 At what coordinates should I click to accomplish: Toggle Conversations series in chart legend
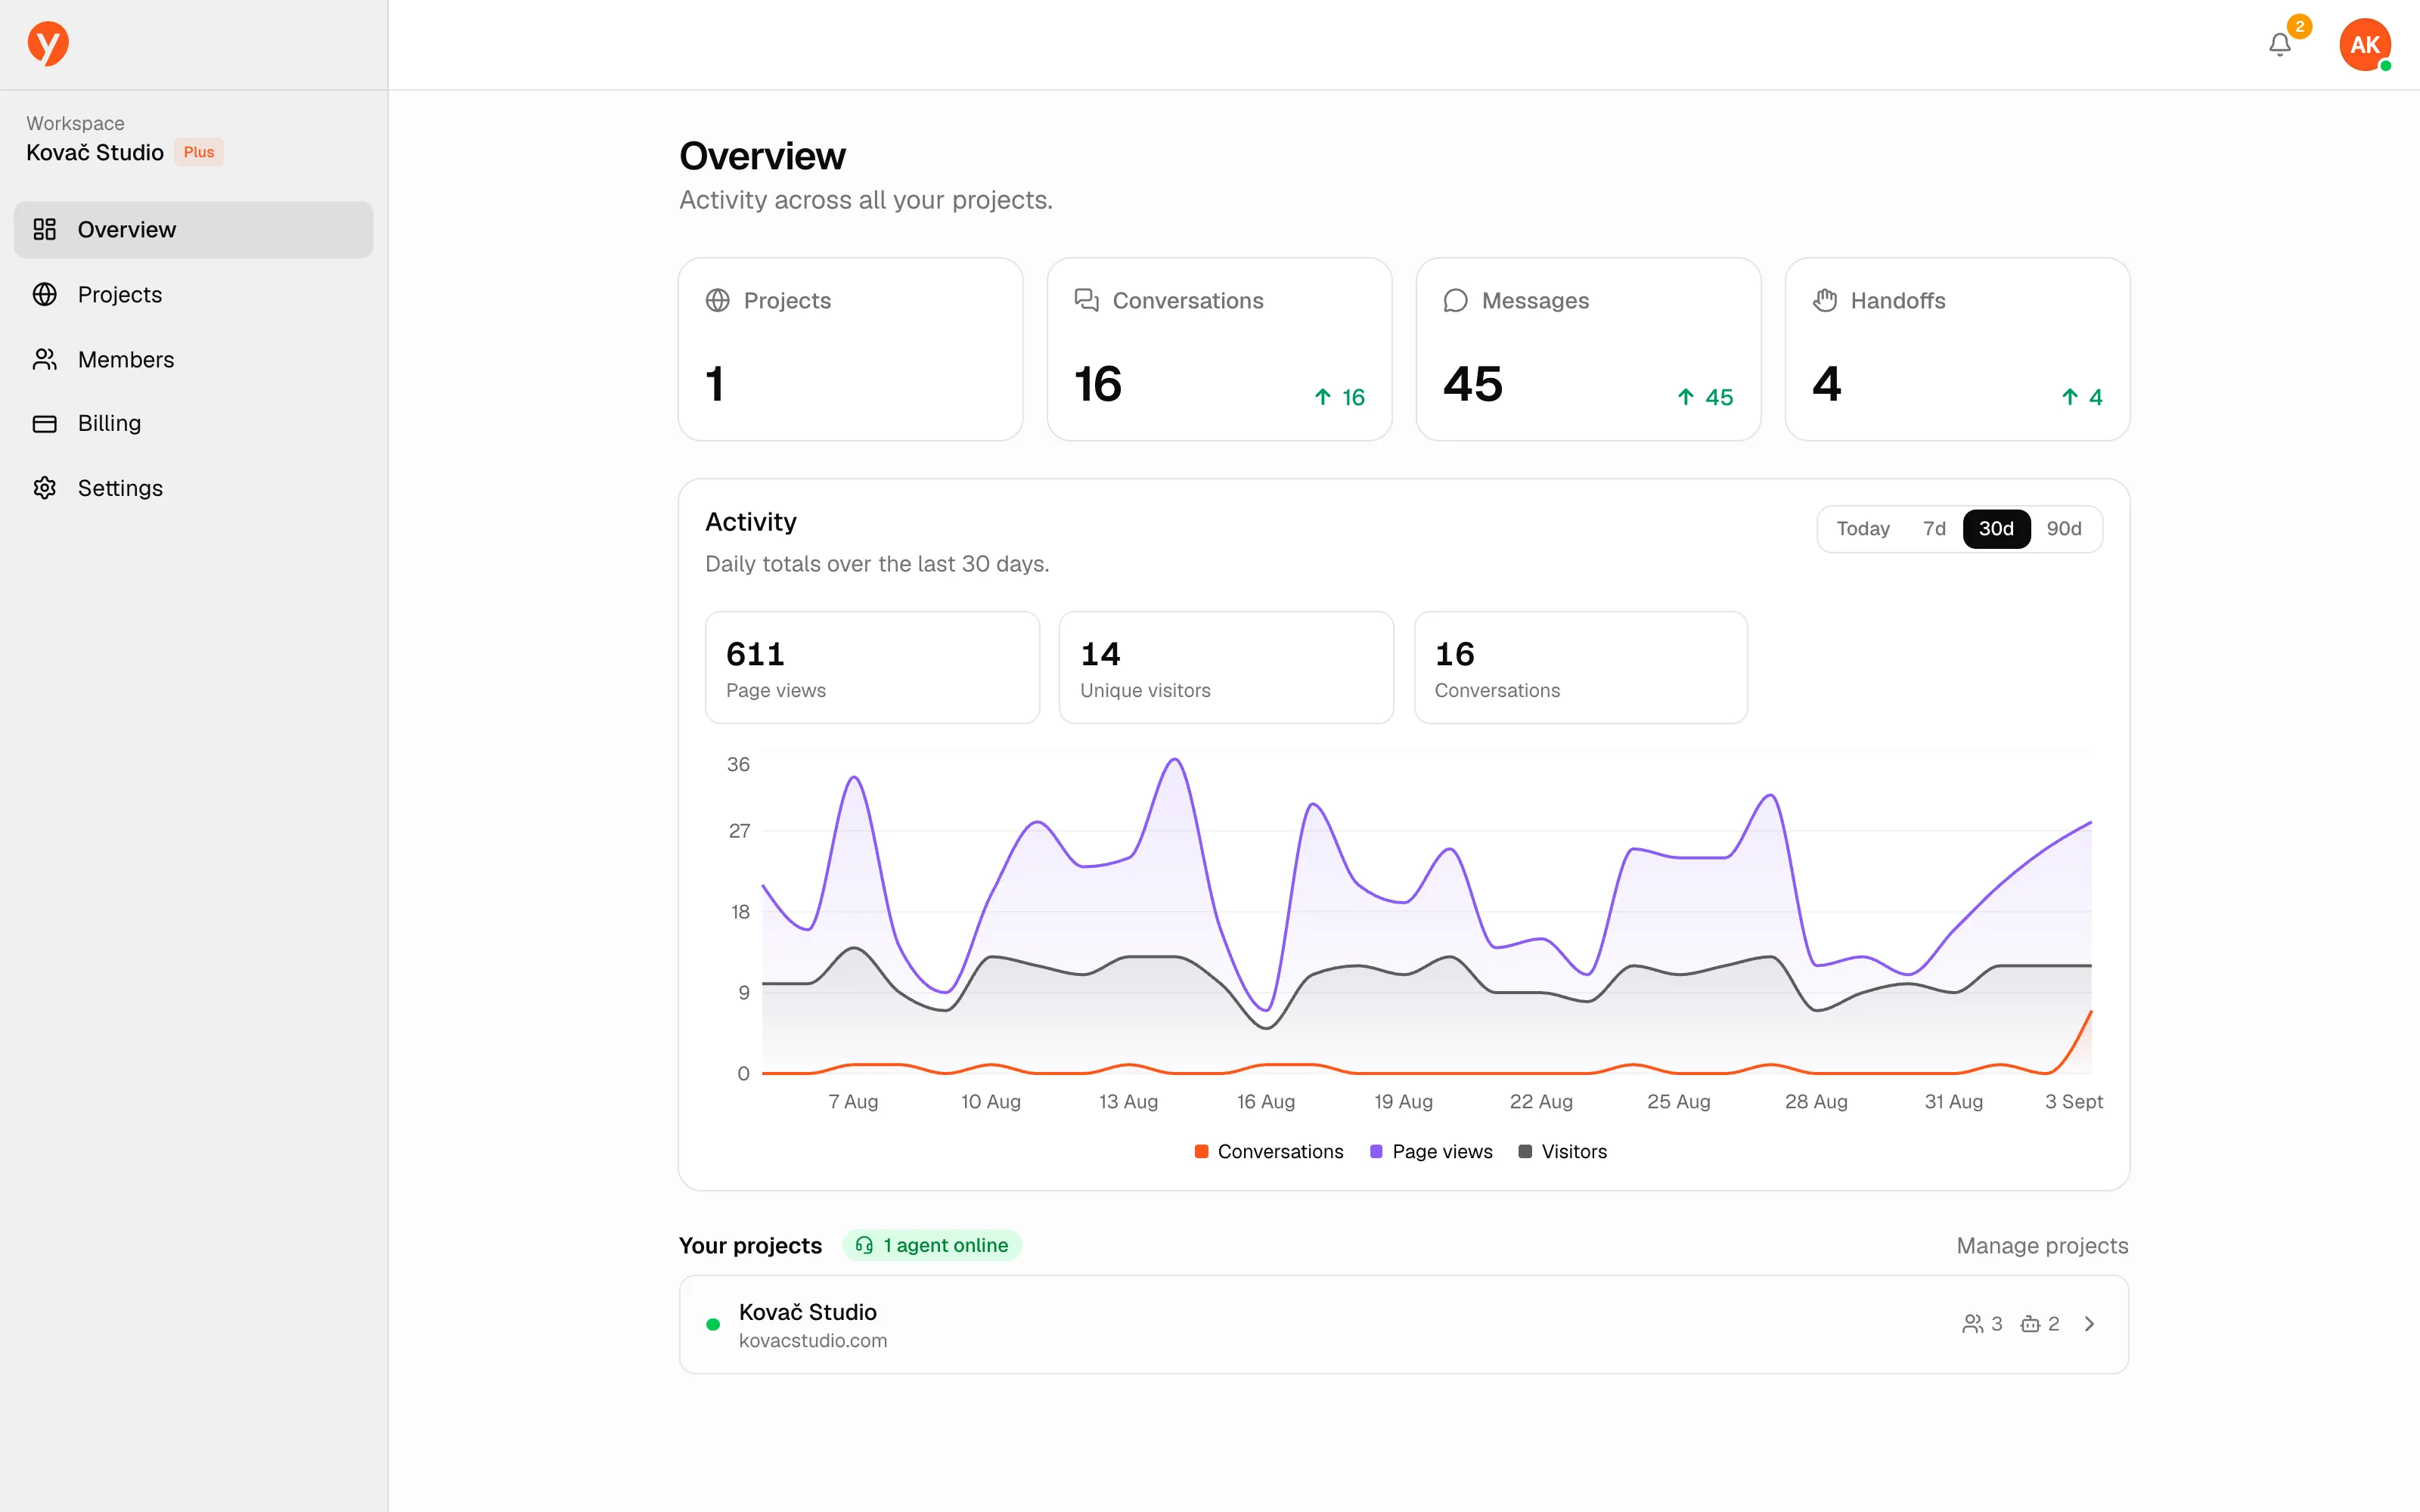point(1269,1152)
